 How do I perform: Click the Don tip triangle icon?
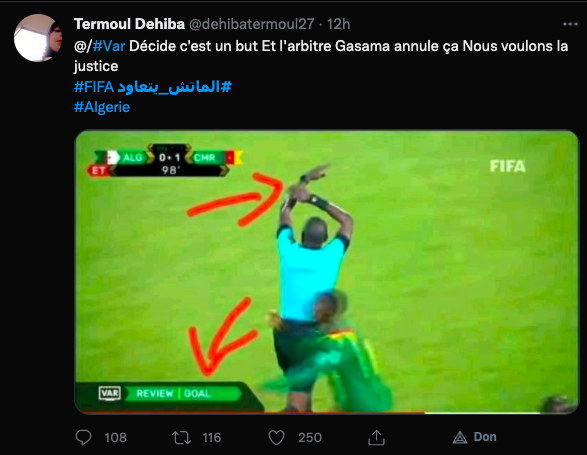460,437
